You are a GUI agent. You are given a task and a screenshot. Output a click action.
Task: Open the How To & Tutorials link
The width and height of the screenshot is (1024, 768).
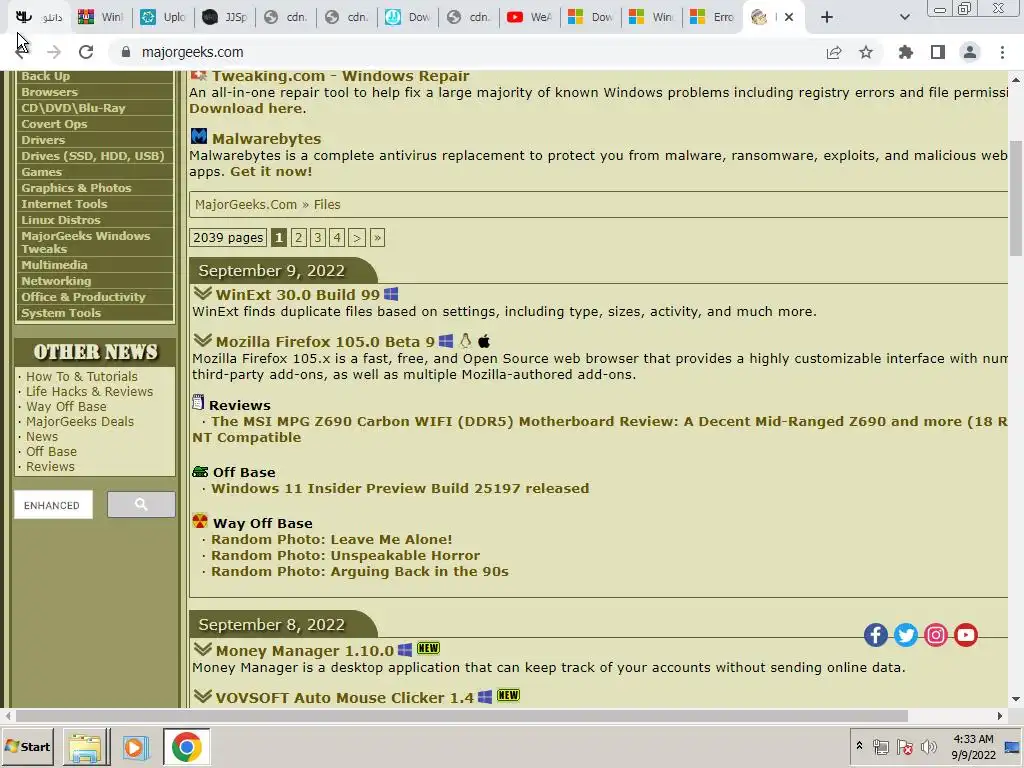tap(82, 377)
